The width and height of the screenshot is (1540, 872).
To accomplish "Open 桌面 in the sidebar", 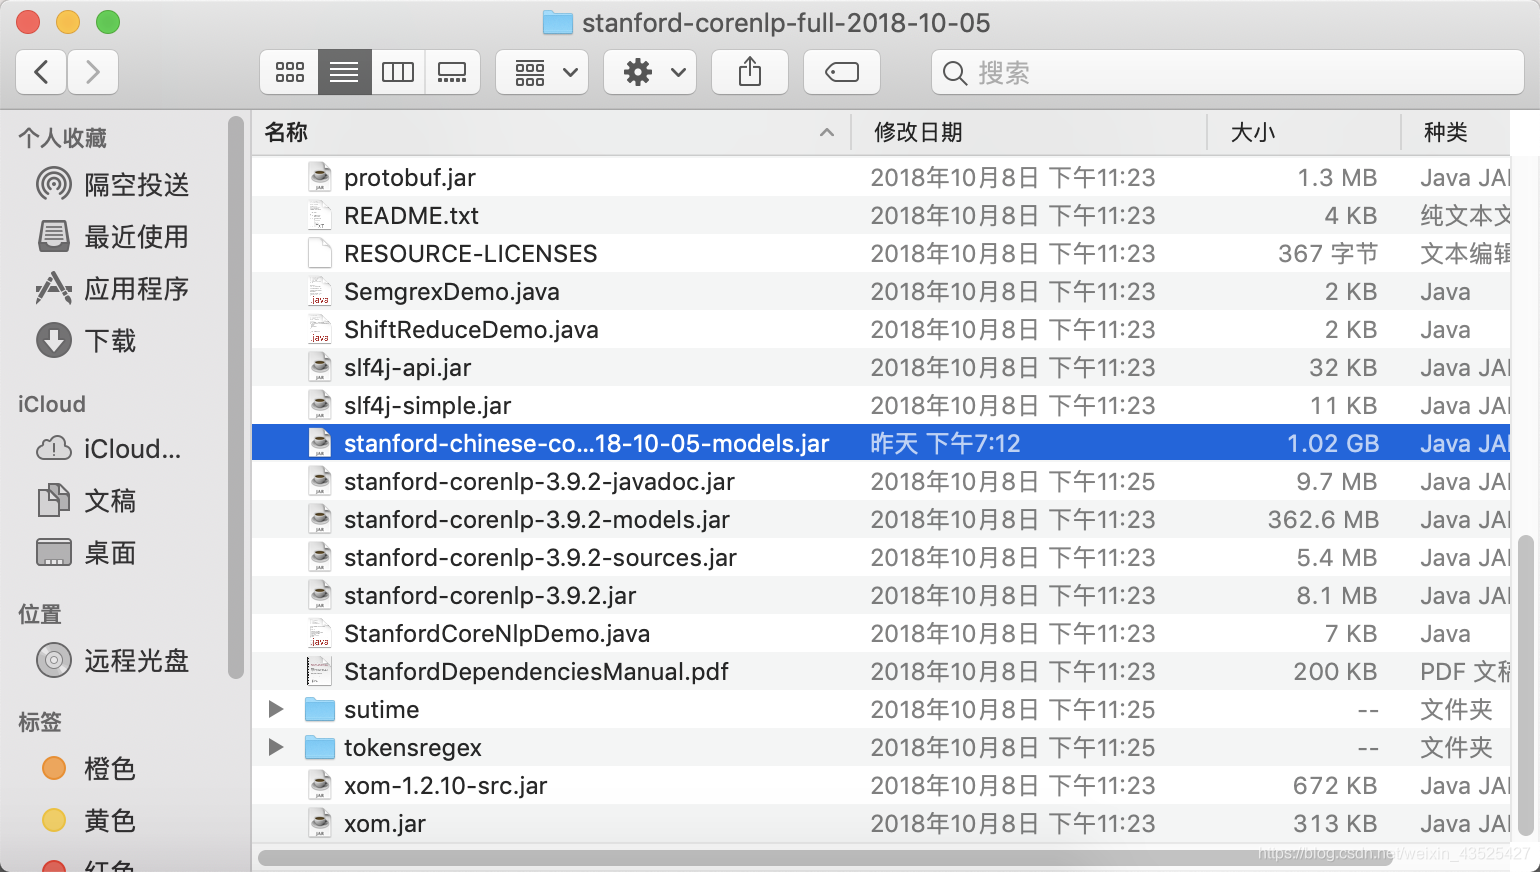I will (87, 552).
